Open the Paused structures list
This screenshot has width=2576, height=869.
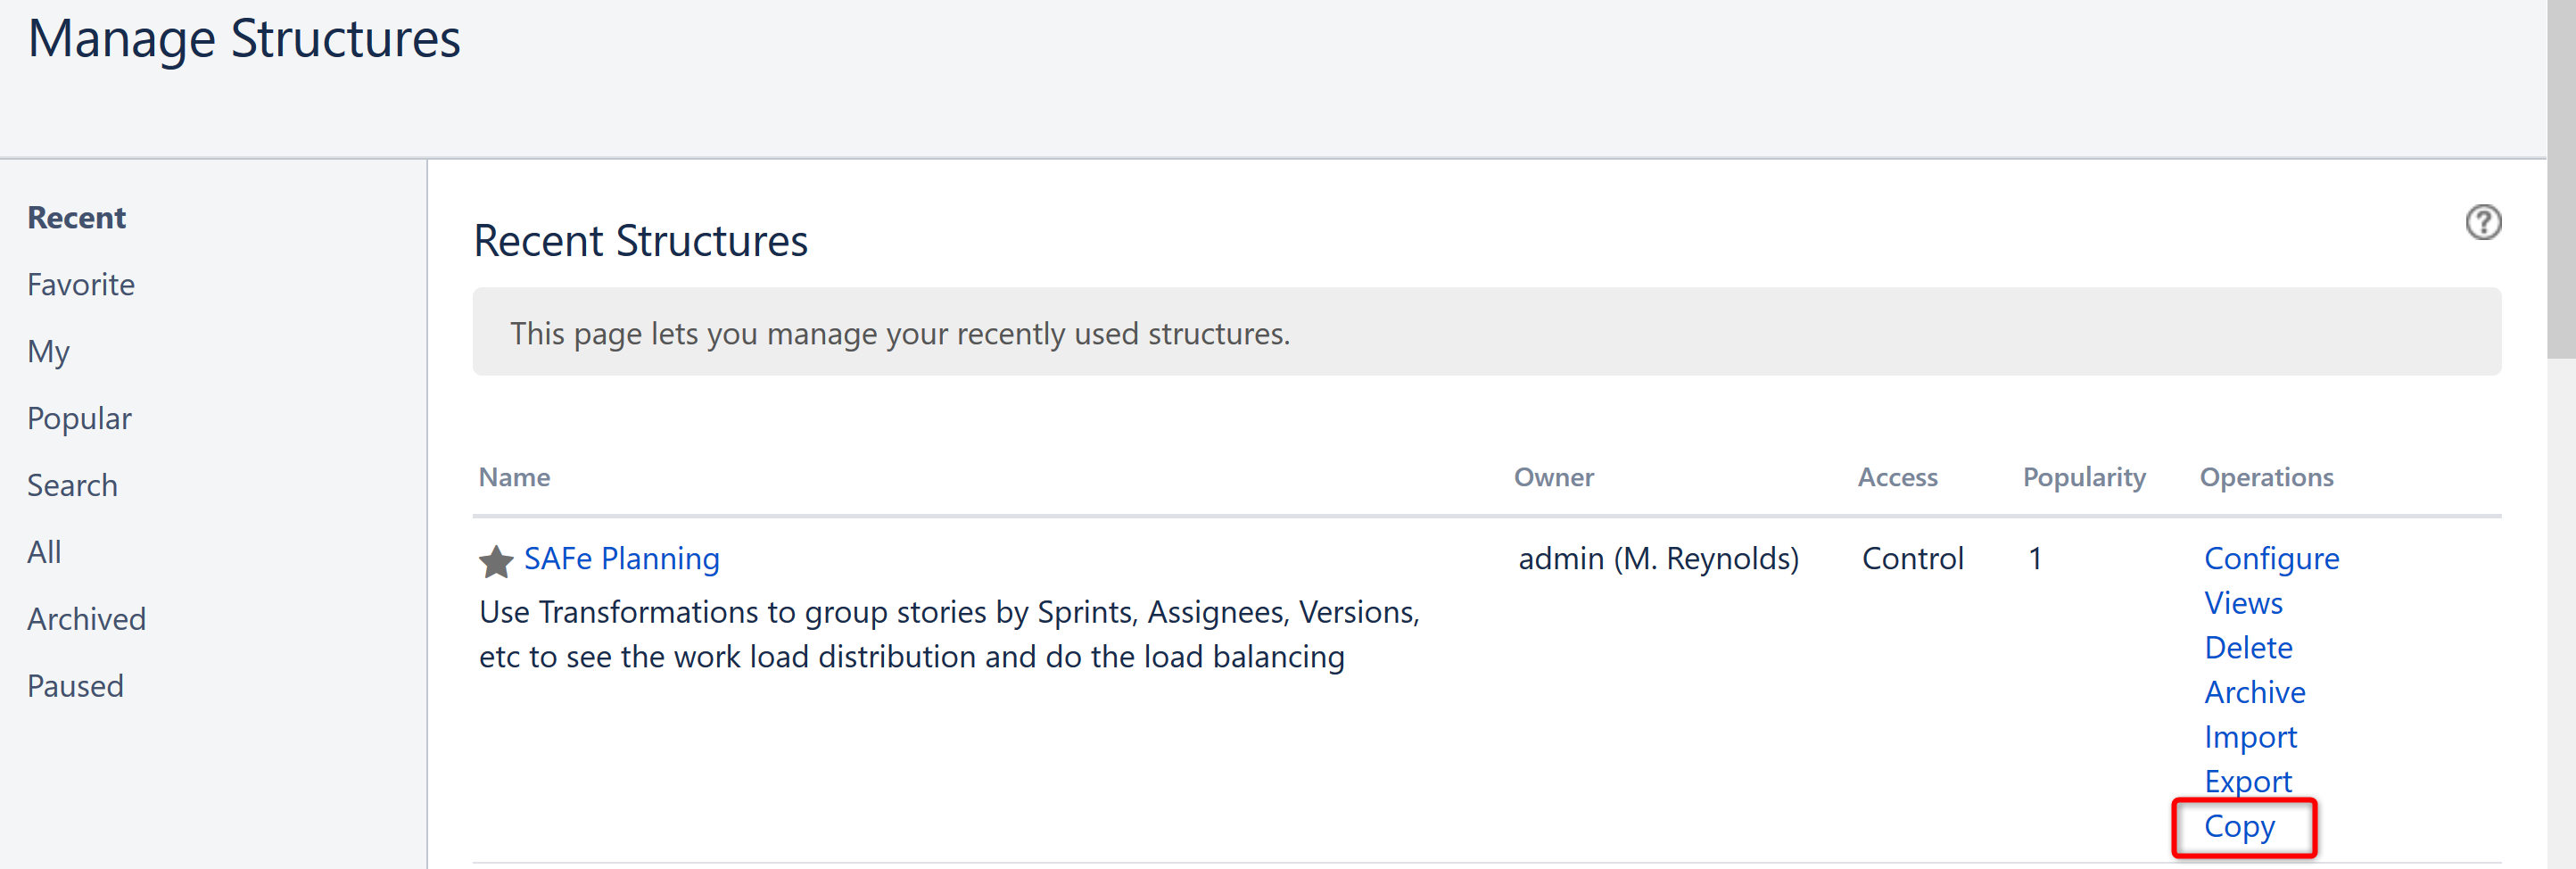(75, 685)
